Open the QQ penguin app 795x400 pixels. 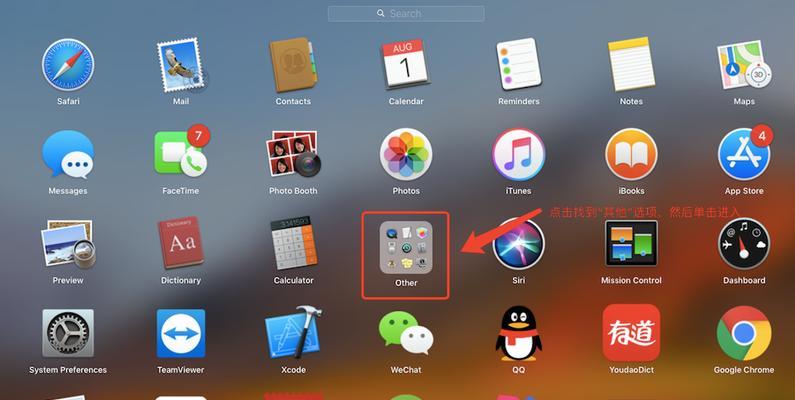click(x=518, y=334)
